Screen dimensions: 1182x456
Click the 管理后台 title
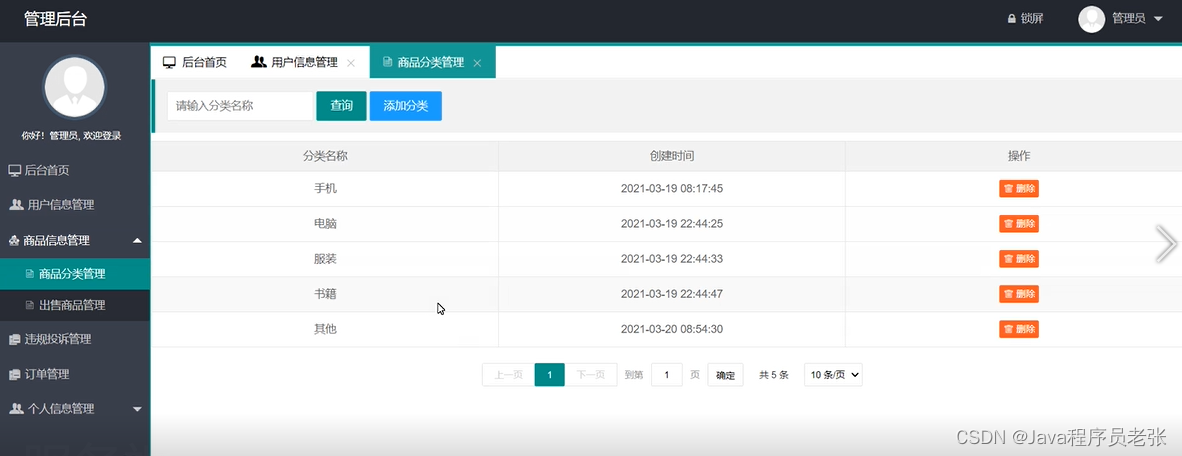pos(55,20)
